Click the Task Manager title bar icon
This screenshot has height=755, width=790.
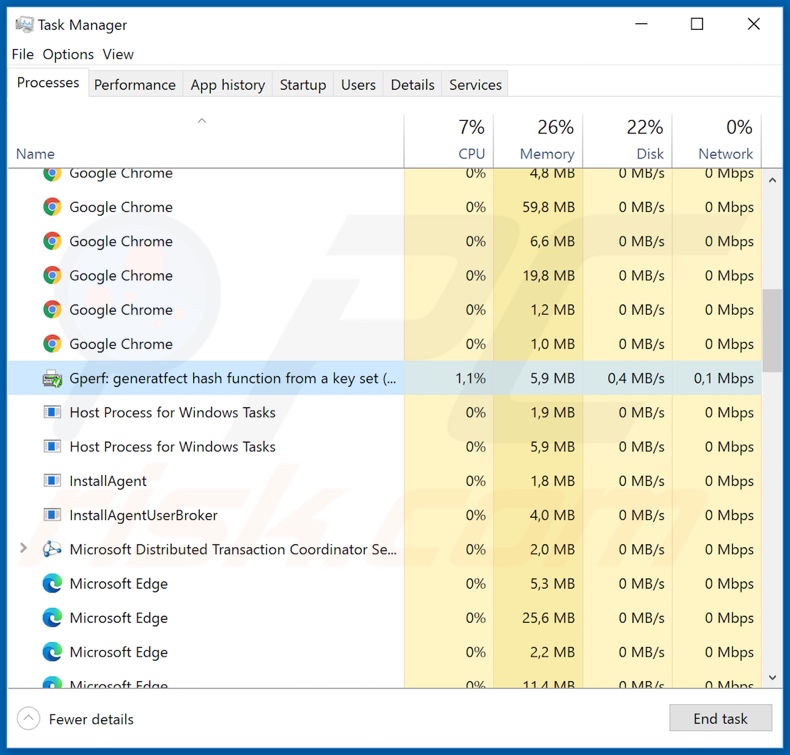(23, 24)
